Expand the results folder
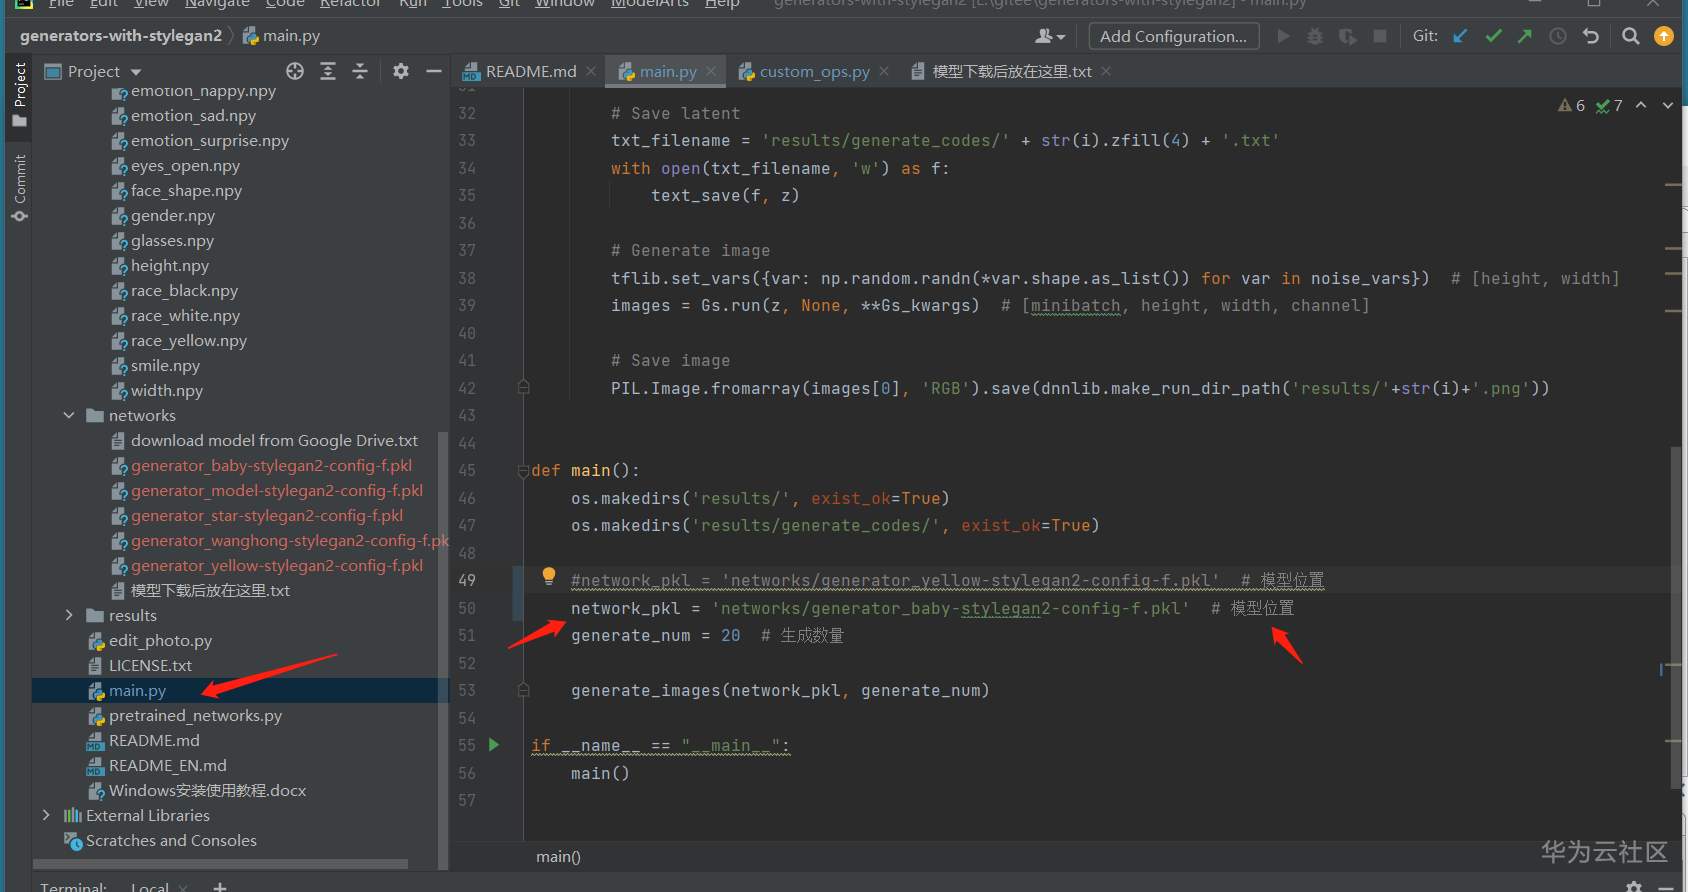Screen dimensions: 1688x892 (x=69, y=615)
